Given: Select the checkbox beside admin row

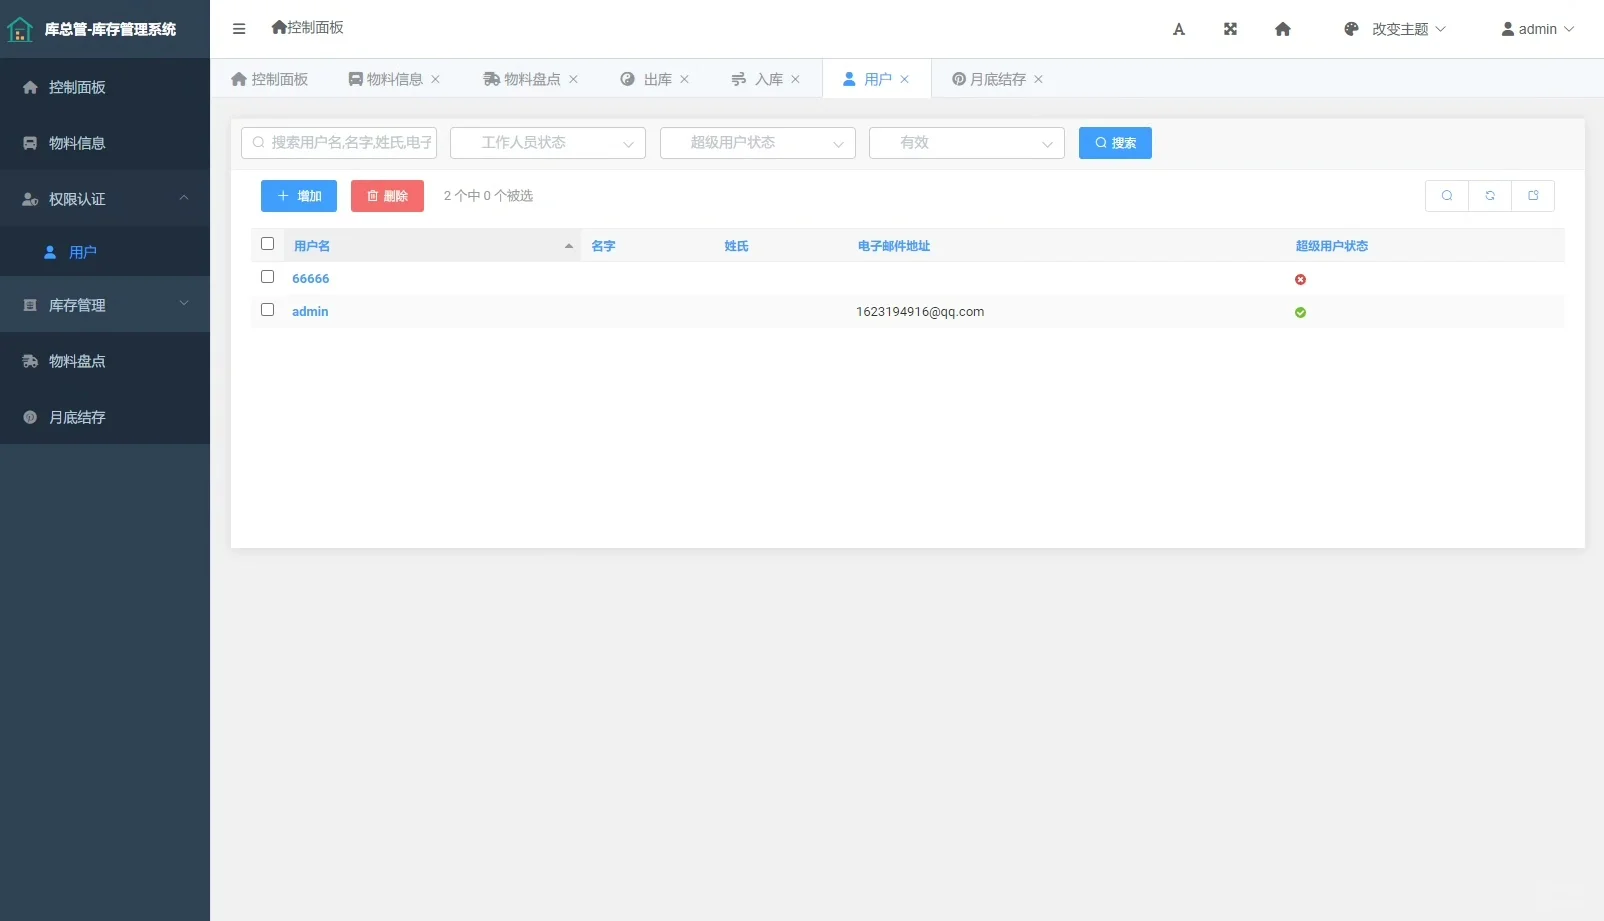Looking at the screenshot, I should [267, 310].
